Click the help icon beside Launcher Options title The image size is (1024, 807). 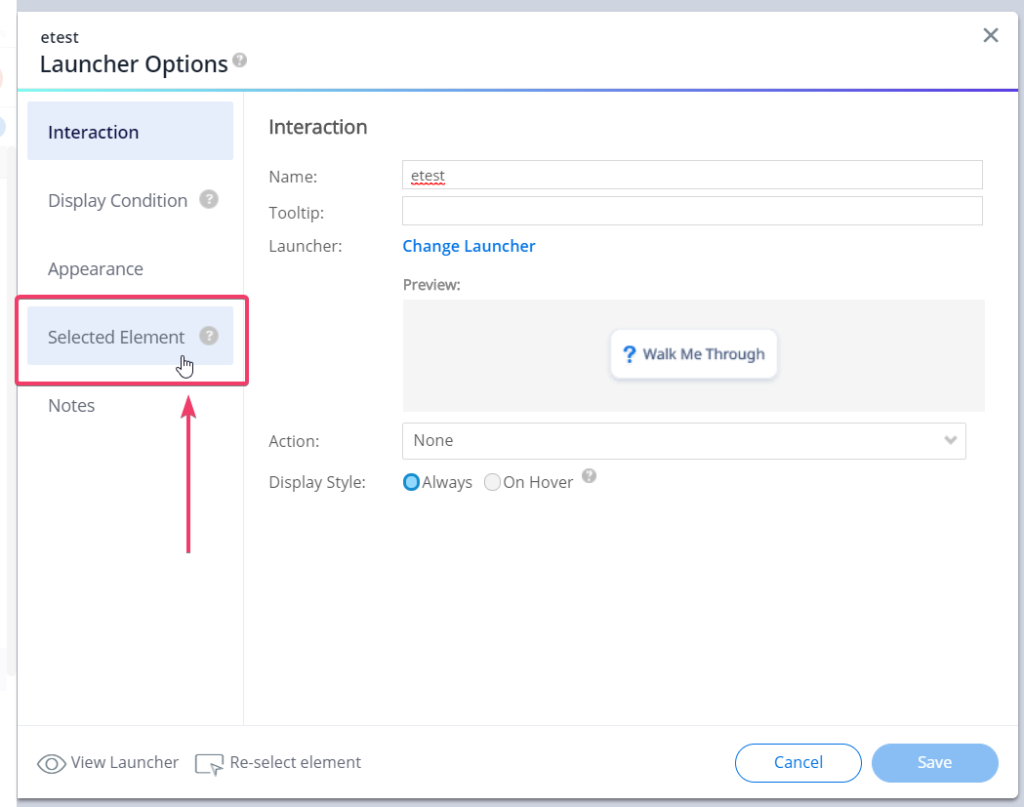point(239,60)
